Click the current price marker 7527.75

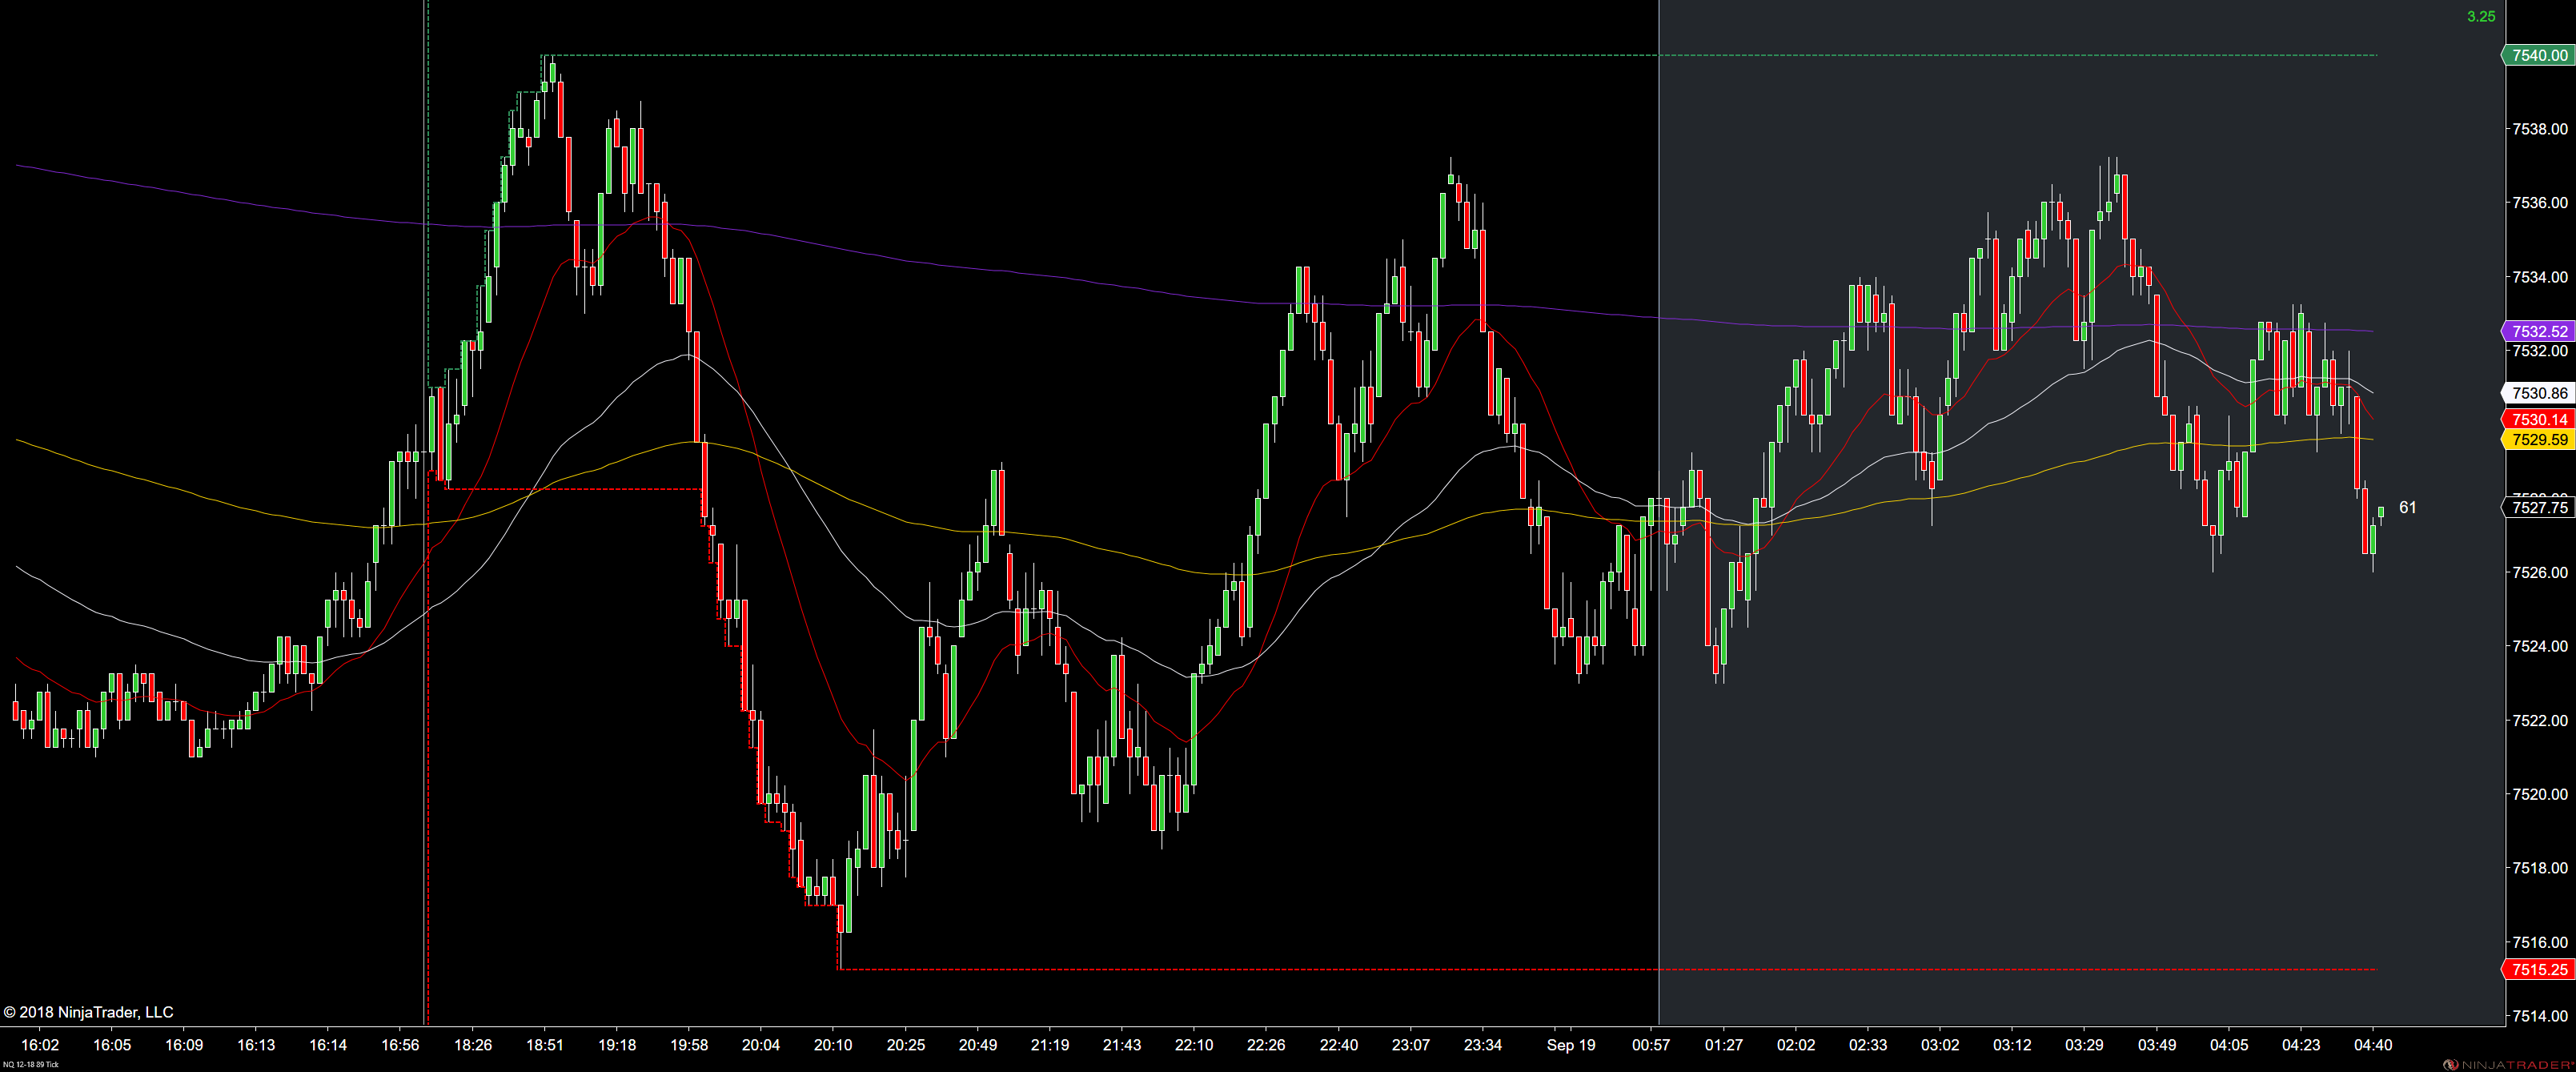[2538, 507]
